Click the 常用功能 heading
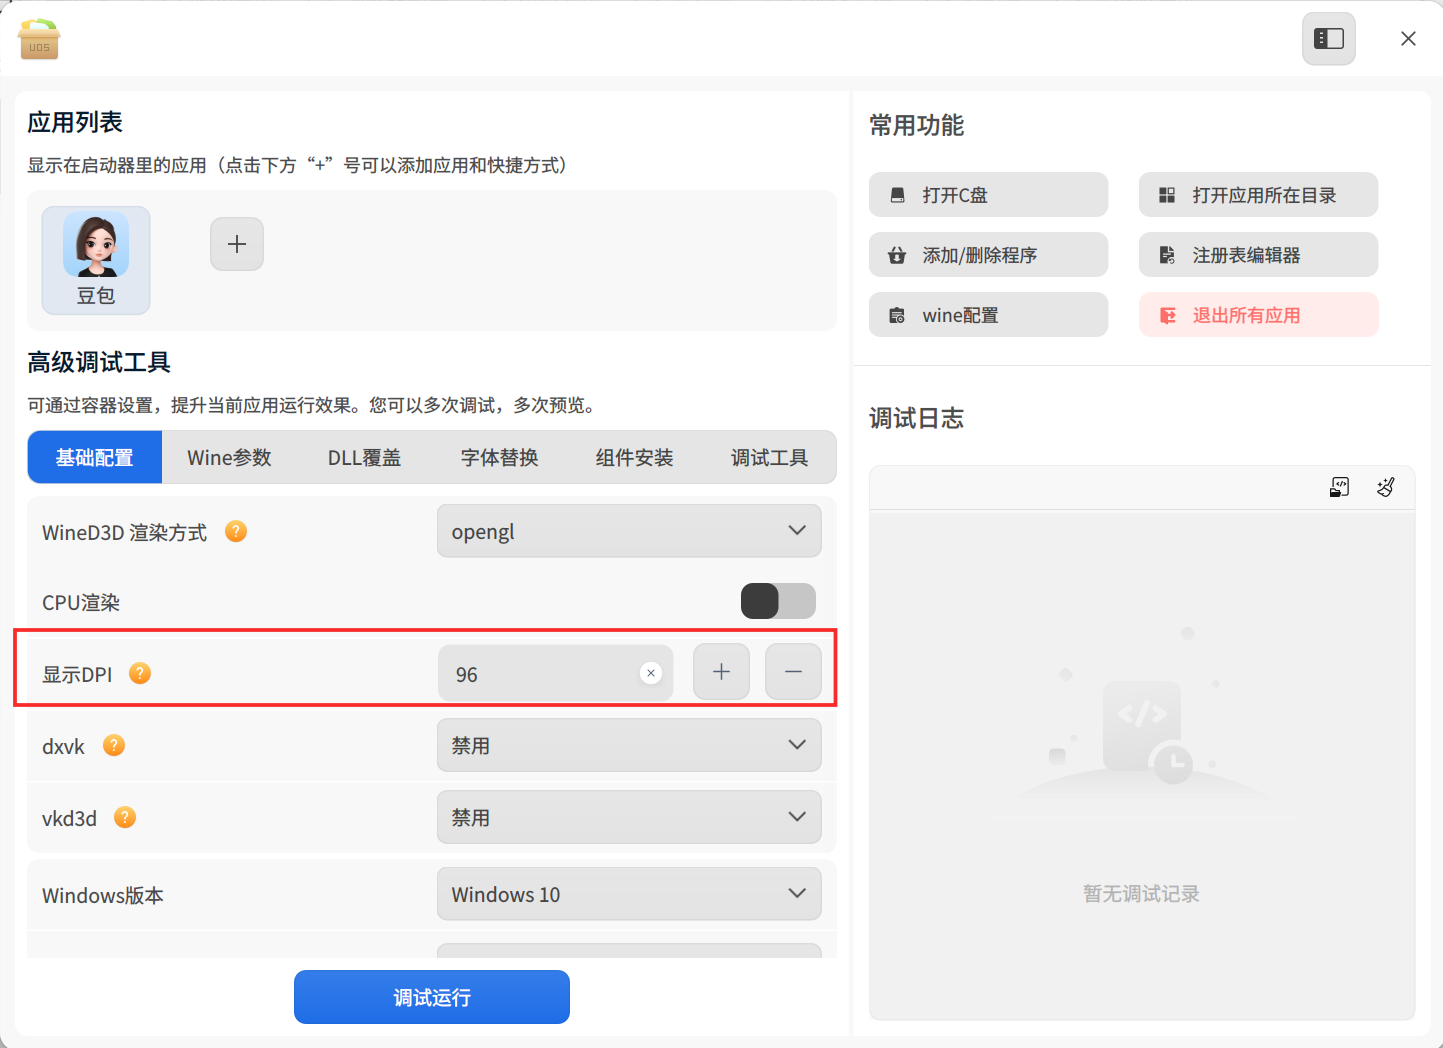 click(917, 125)
